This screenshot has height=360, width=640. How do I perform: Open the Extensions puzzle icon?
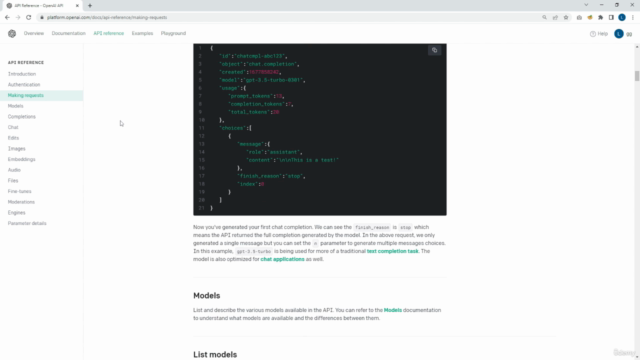pyautogui.click(x=600, y=18)
